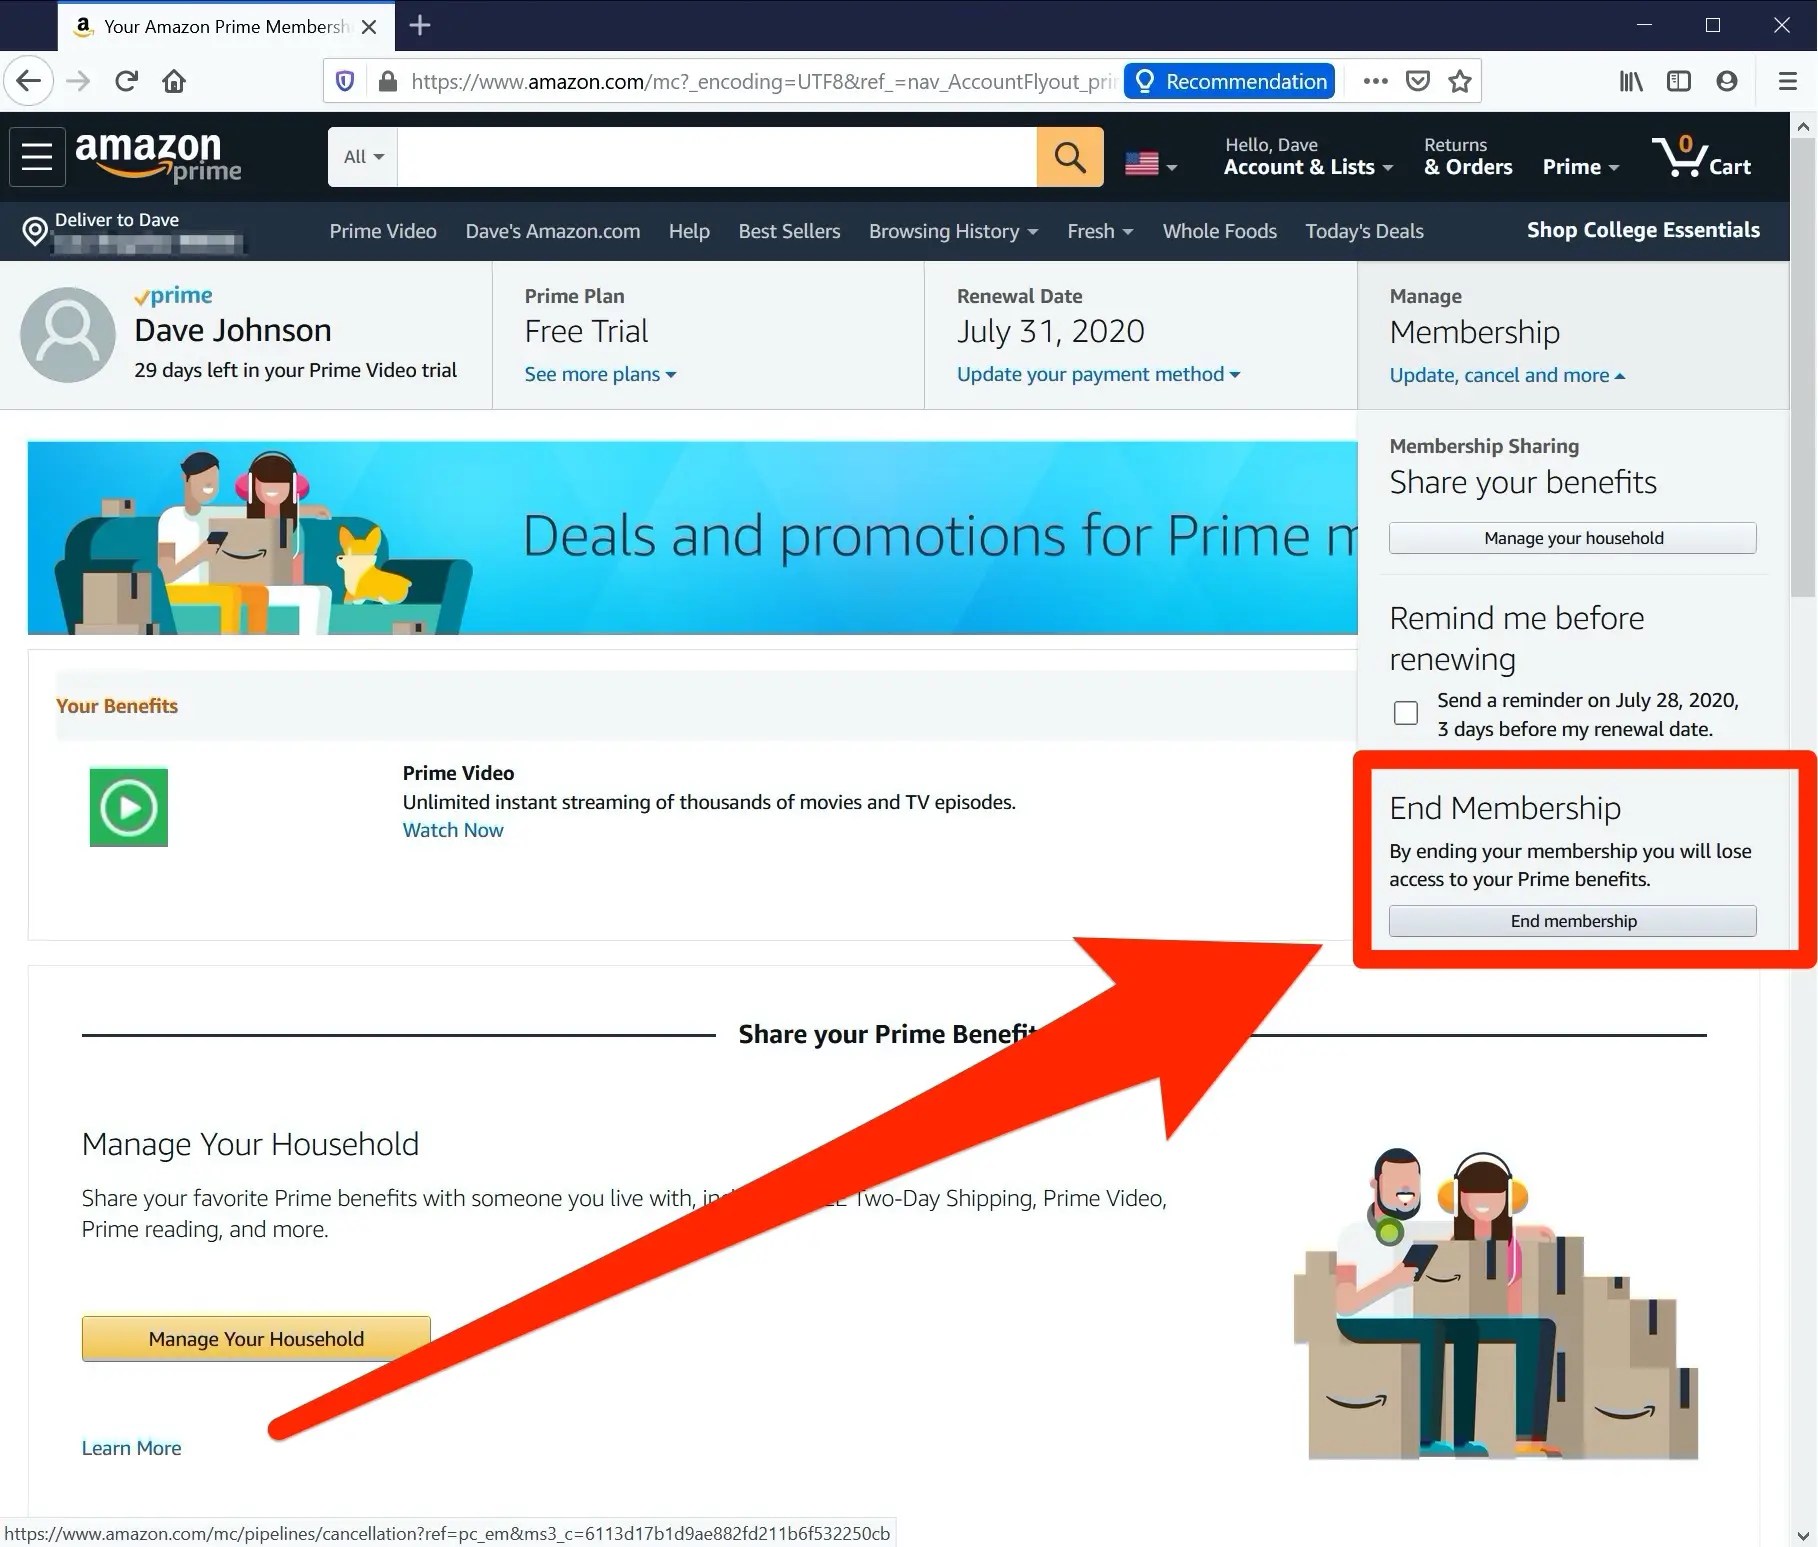Screen dimensions: 1818x1547
Task: Close the Amazon Prime Membership tab
Action: point(369,27)
